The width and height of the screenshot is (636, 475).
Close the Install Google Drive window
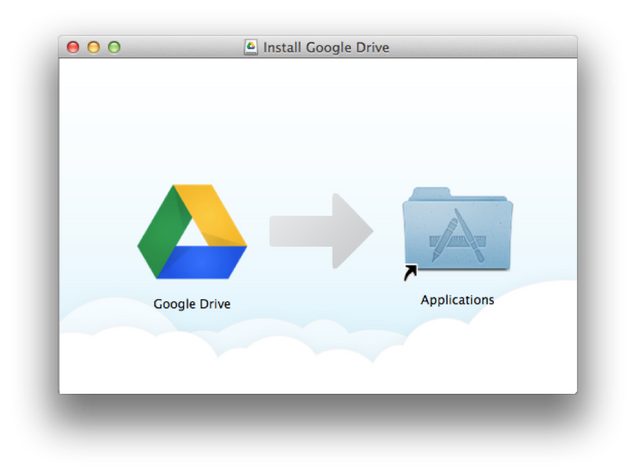coord(73,47)
